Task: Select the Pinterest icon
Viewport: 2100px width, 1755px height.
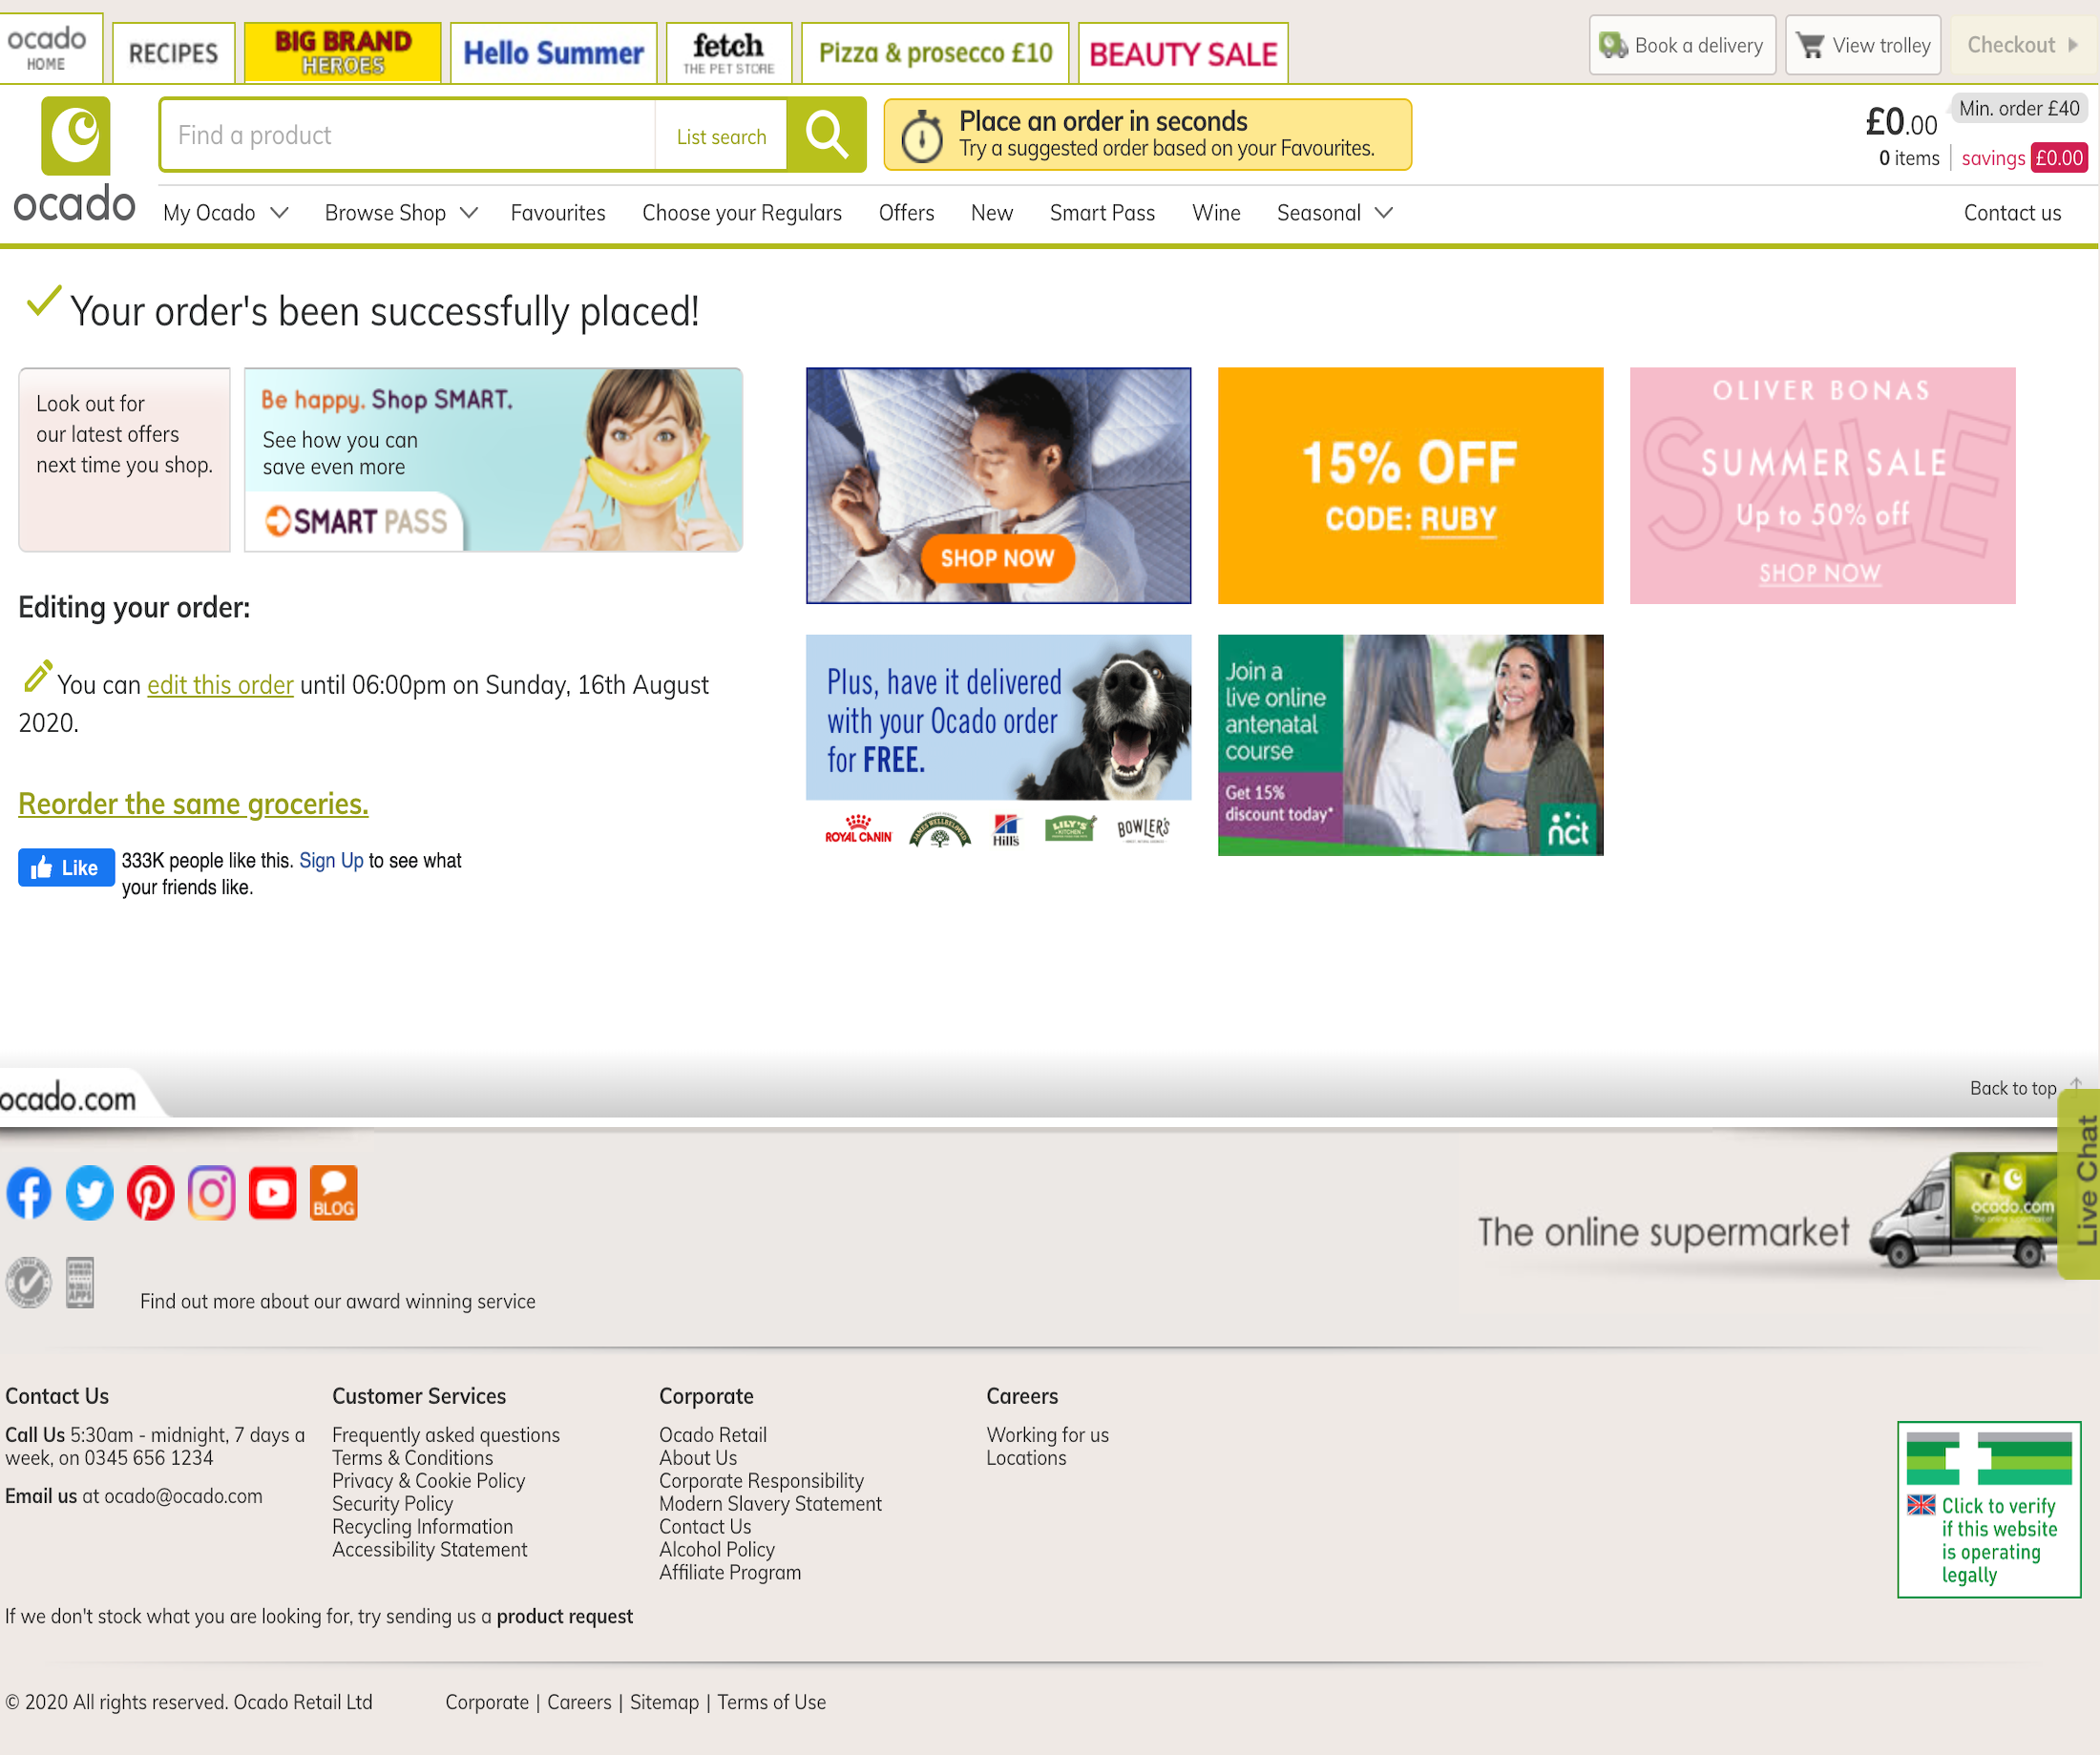Action: 150,1192
